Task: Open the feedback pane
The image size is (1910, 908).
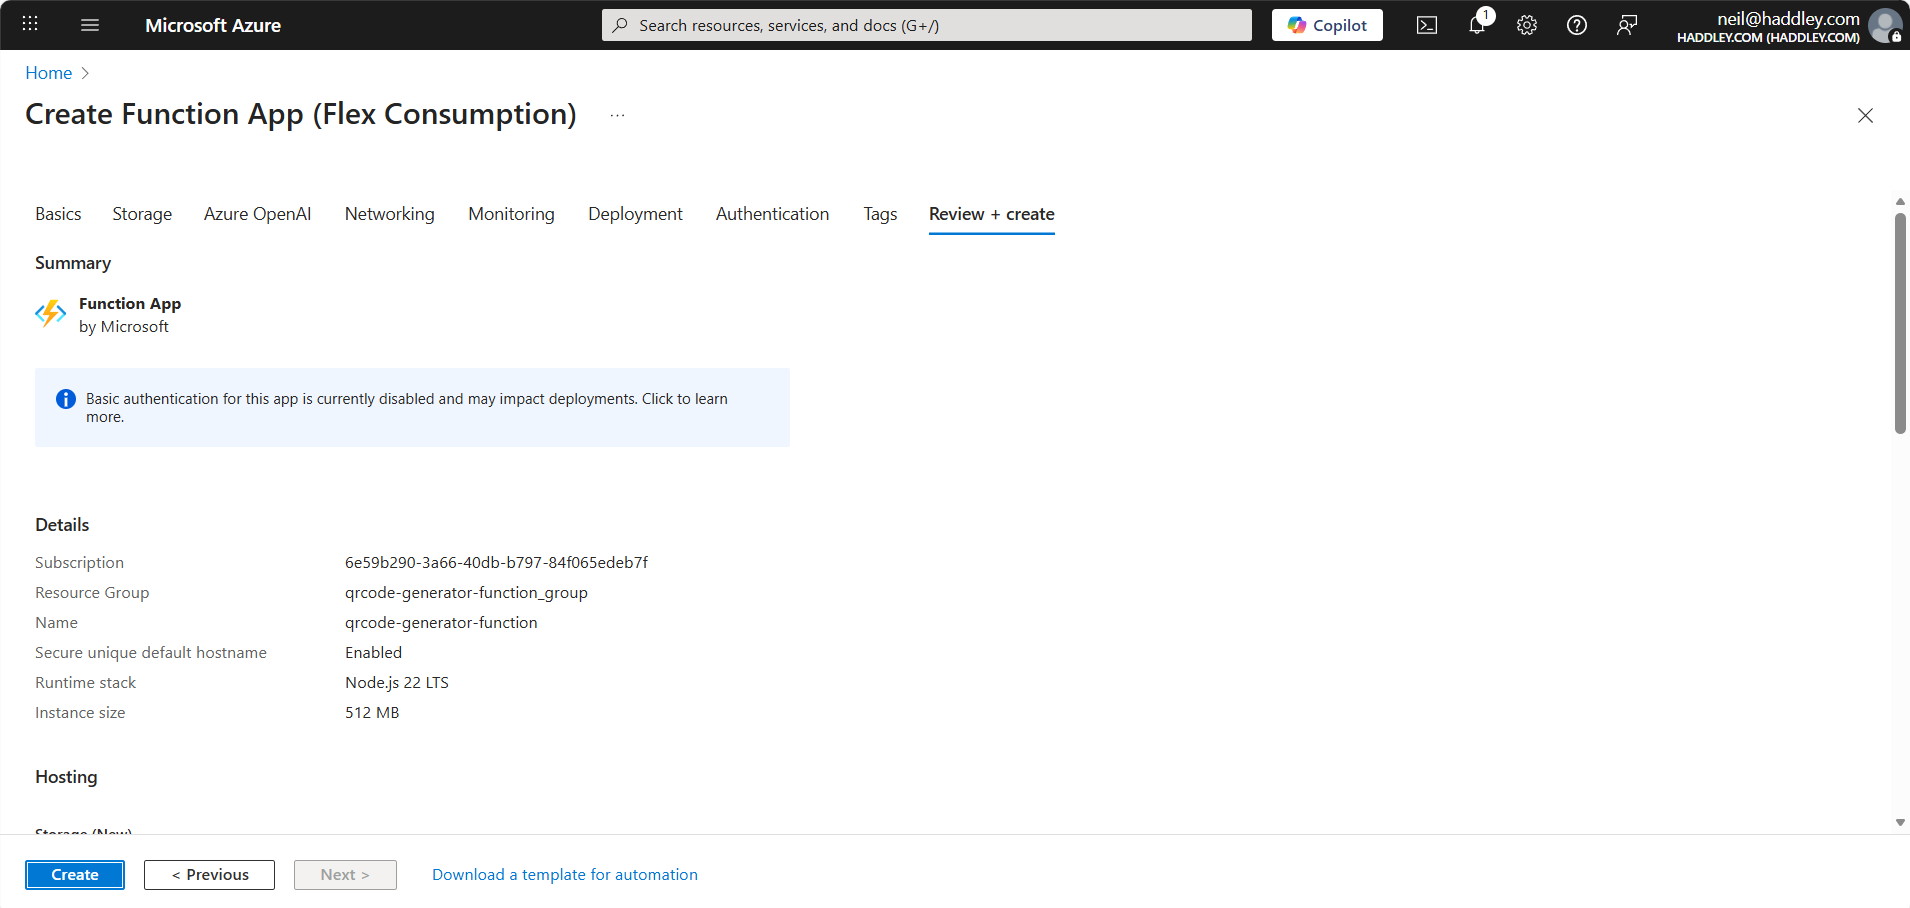Action: click(x=1627, y=25)
